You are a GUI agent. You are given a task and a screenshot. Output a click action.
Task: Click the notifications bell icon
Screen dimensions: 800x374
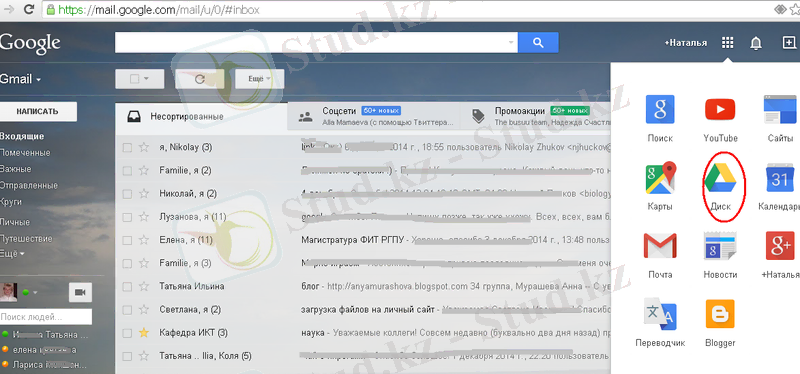(756, 43)
